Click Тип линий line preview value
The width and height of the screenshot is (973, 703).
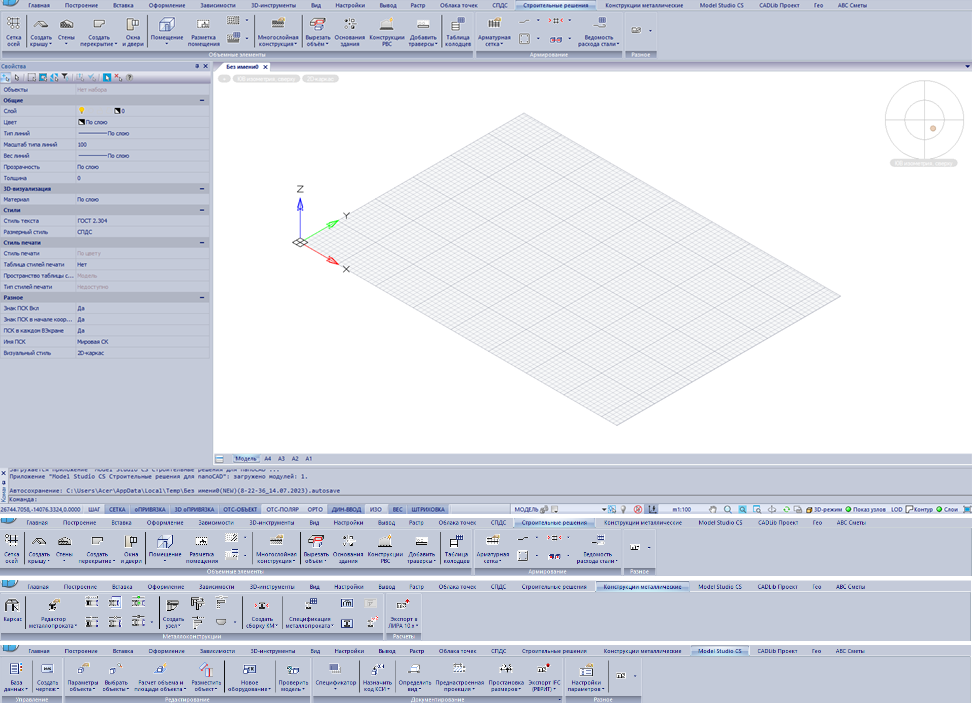103,133
